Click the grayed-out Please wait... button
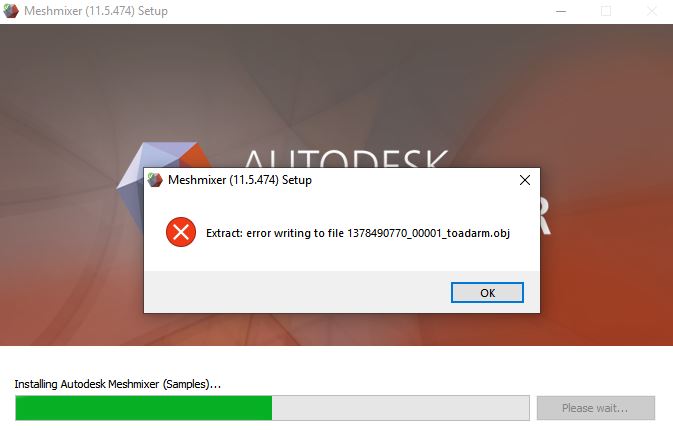Viewport: 673px width, 430px height. point(595,408)
